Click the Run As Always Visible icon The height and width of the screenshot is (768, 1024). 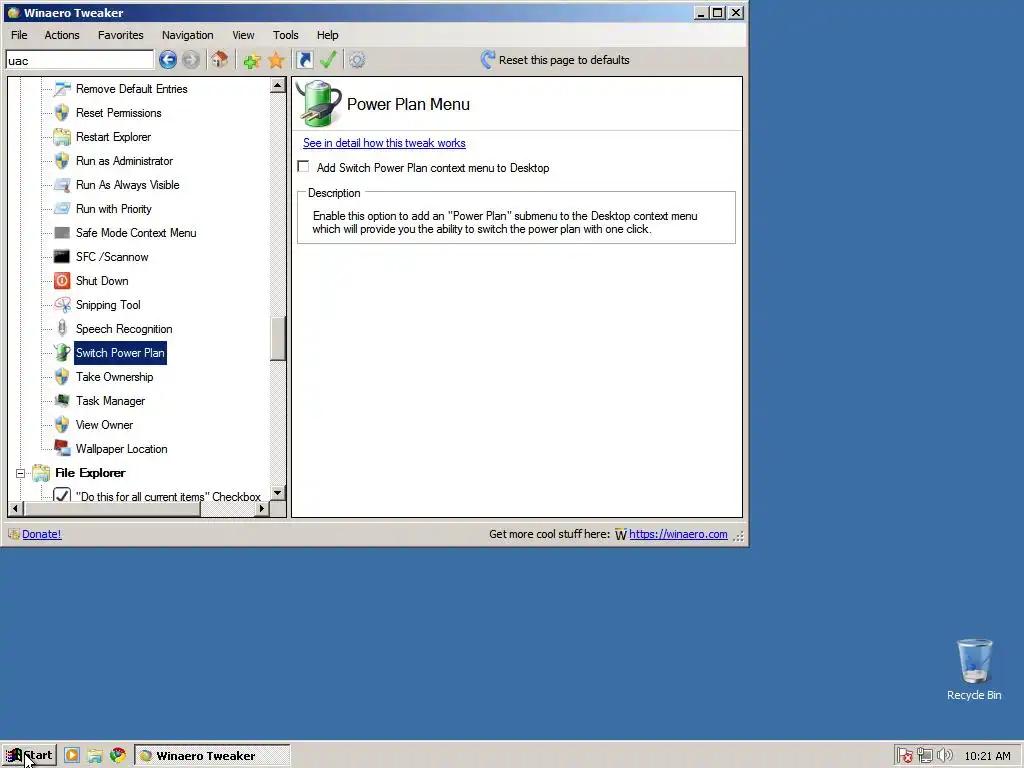[62, 185]
